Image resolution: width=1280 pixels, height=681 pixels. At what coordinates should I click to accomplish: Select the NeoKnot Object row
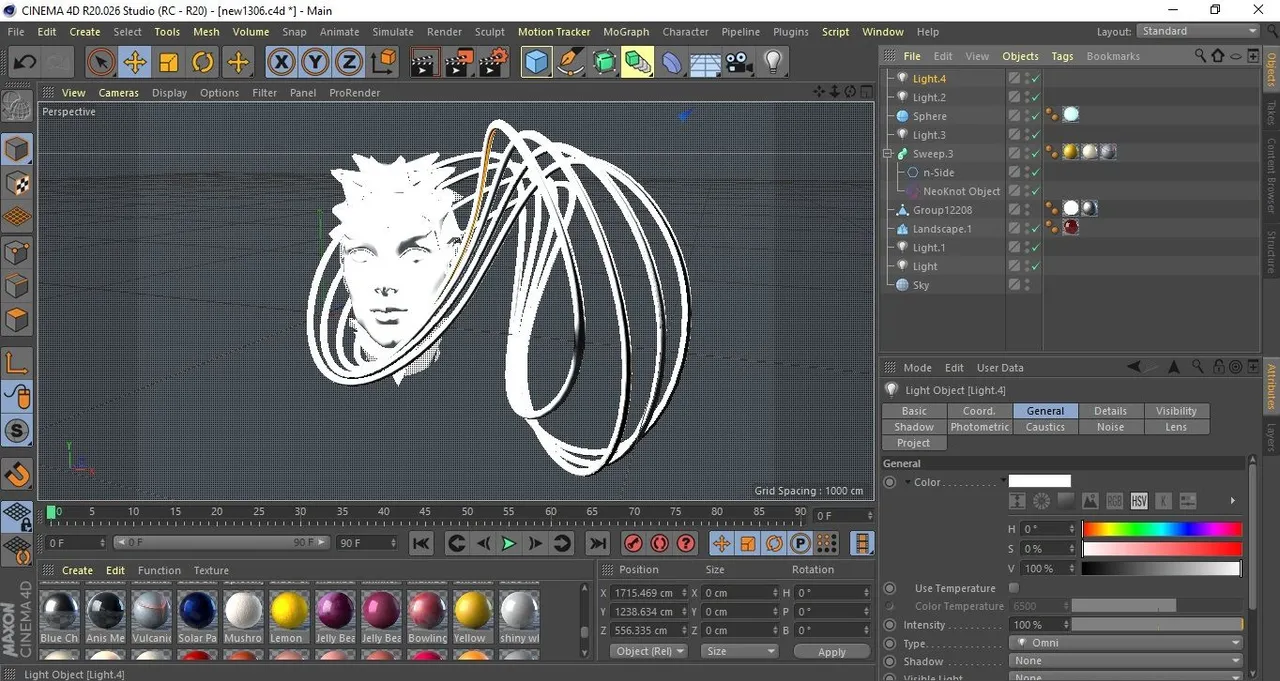[961, 191]
